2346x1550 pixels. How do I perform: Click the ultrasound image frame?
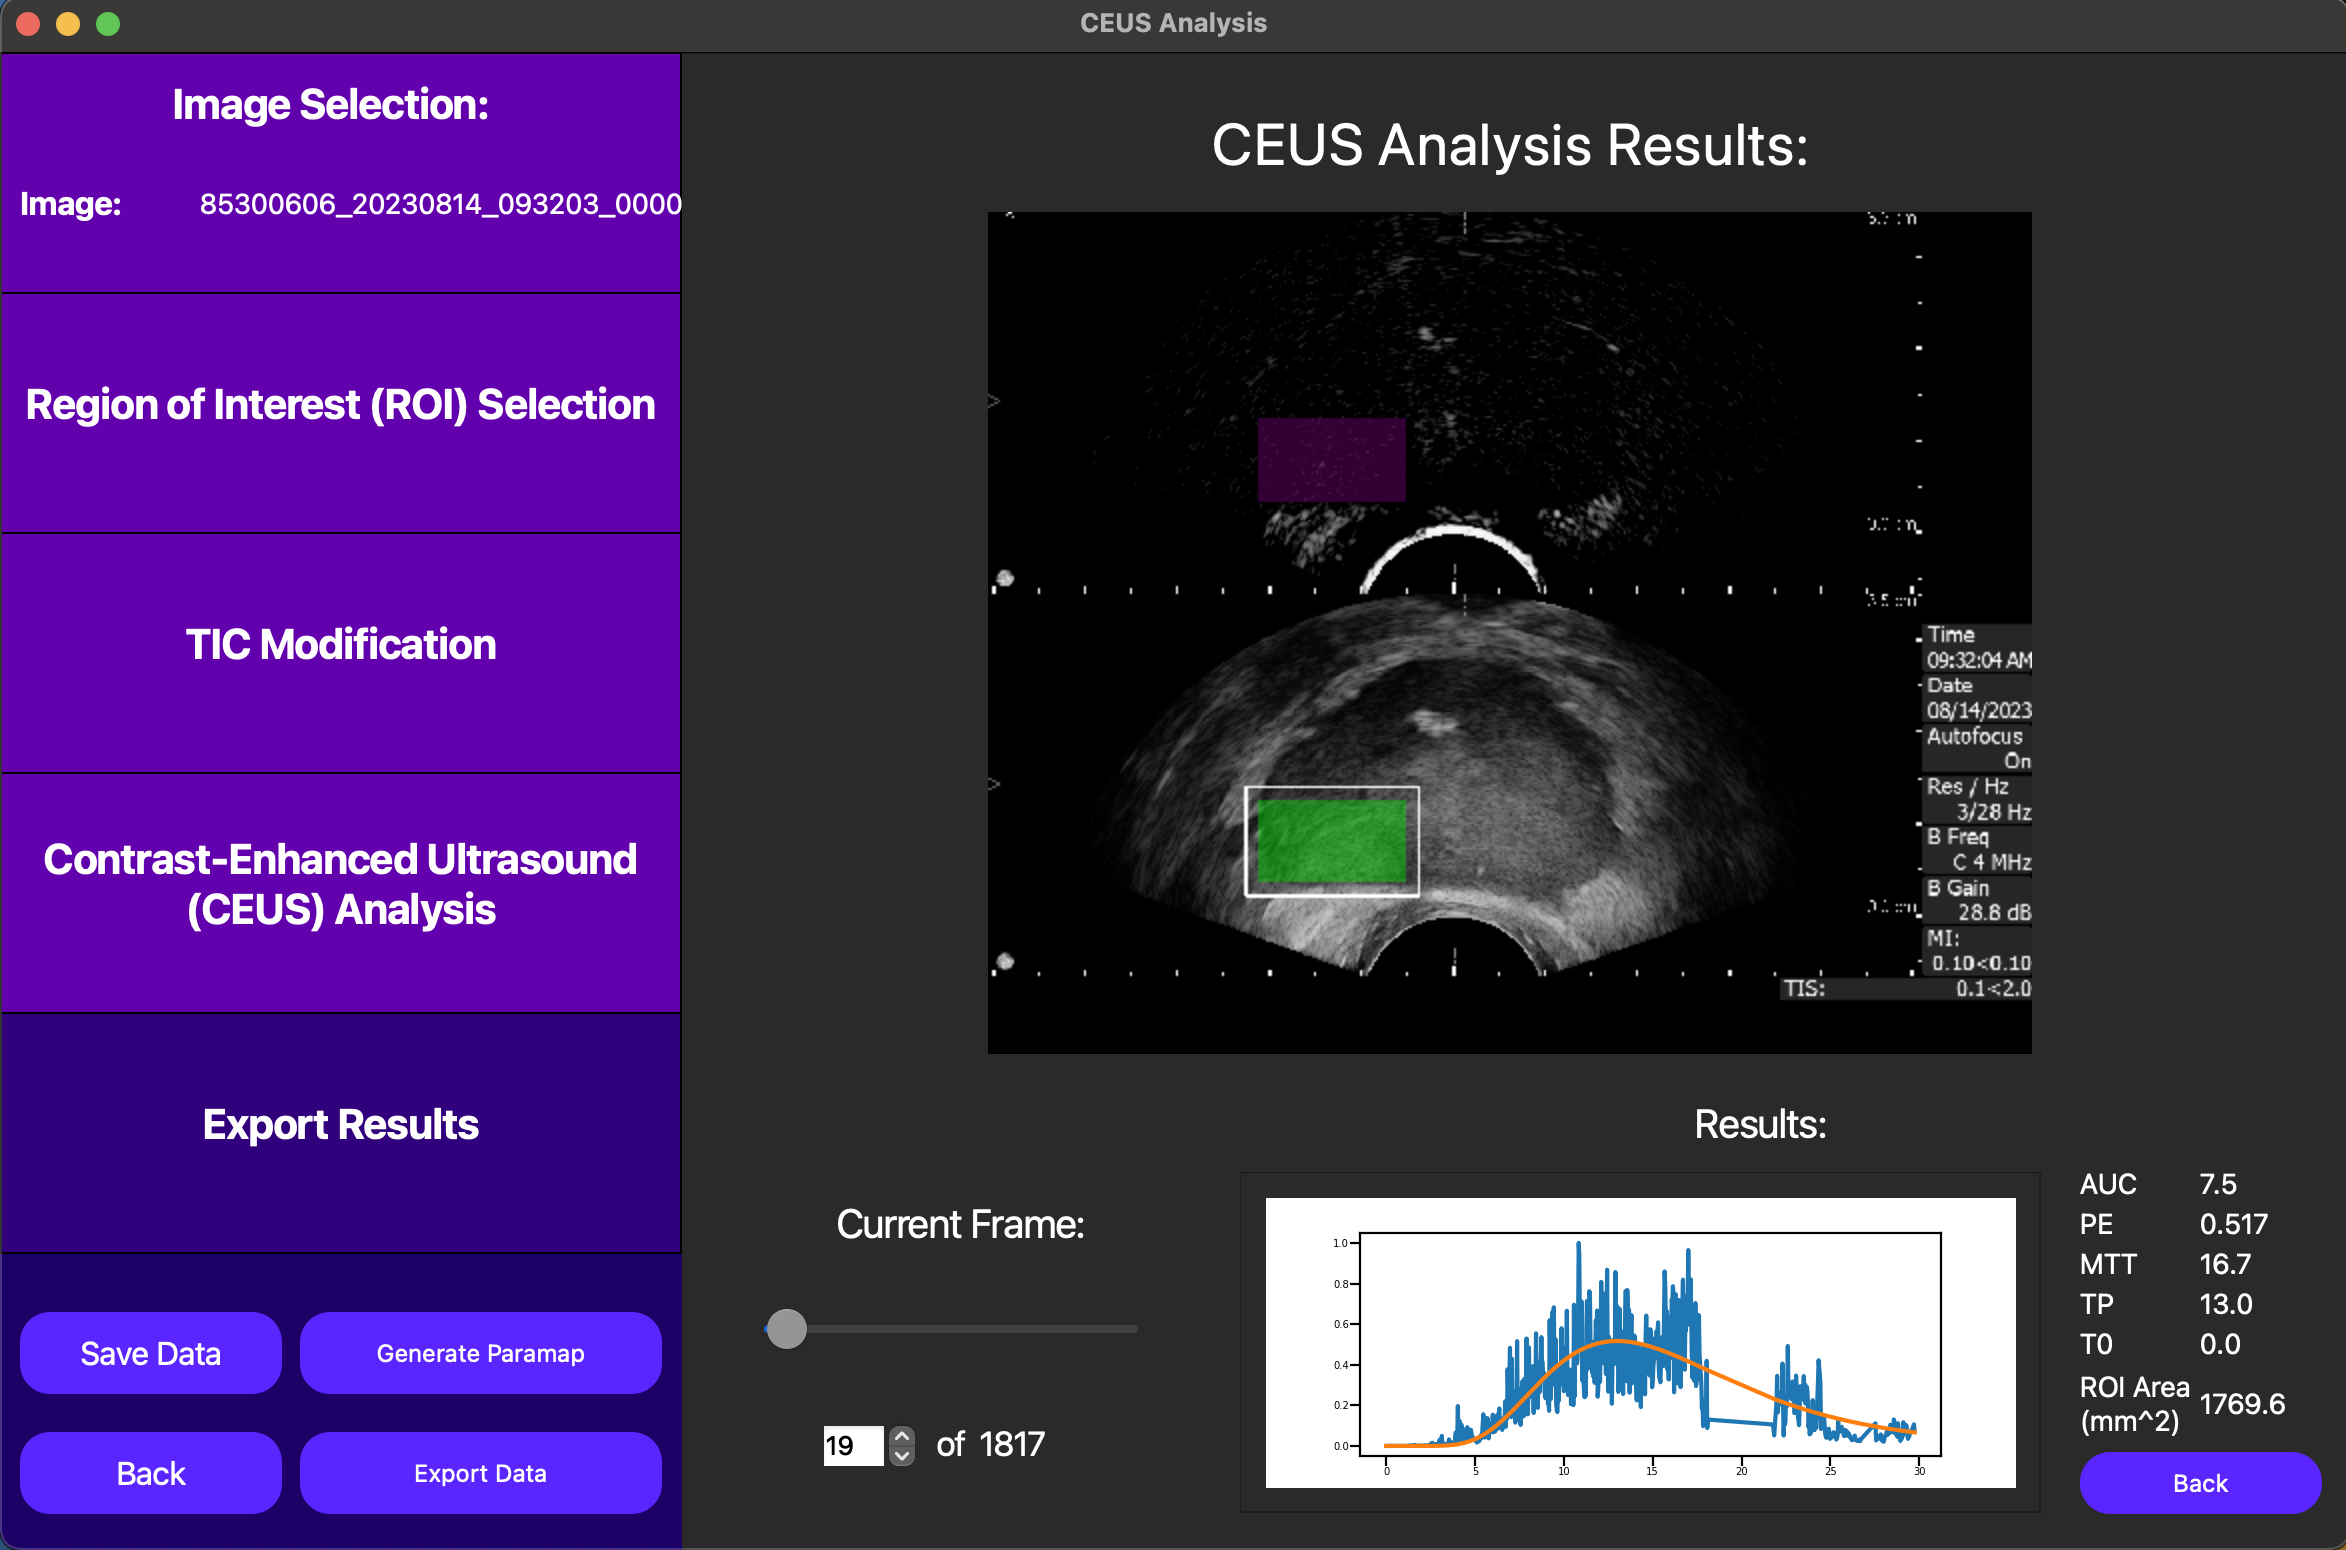[1510, 632]
